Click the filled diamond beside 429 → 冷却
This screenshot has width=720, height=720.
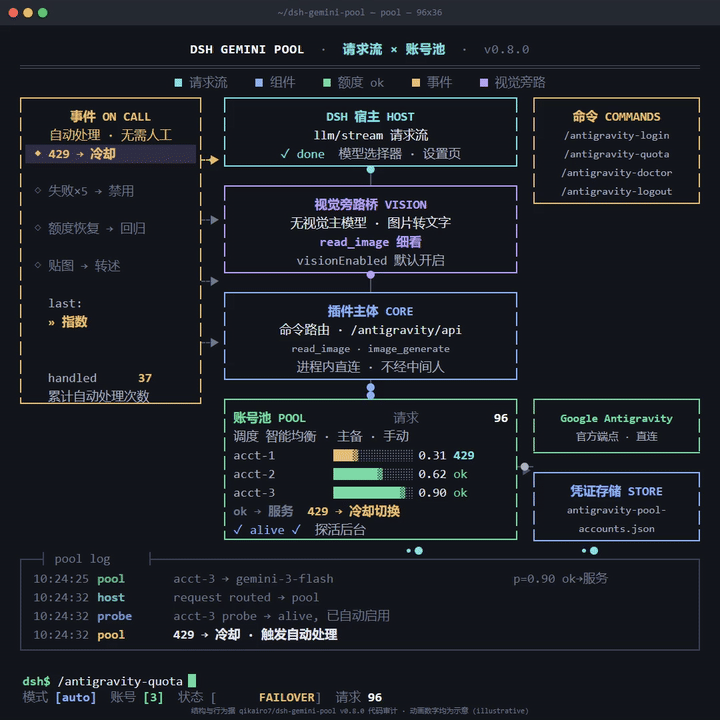pyautogui.click(x=38, y=153)
